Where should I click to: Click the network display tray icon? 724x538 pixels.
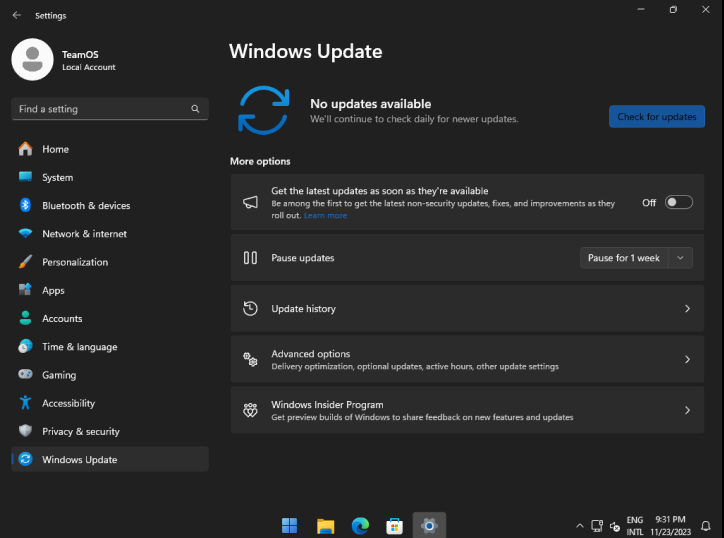click(597, 526)
